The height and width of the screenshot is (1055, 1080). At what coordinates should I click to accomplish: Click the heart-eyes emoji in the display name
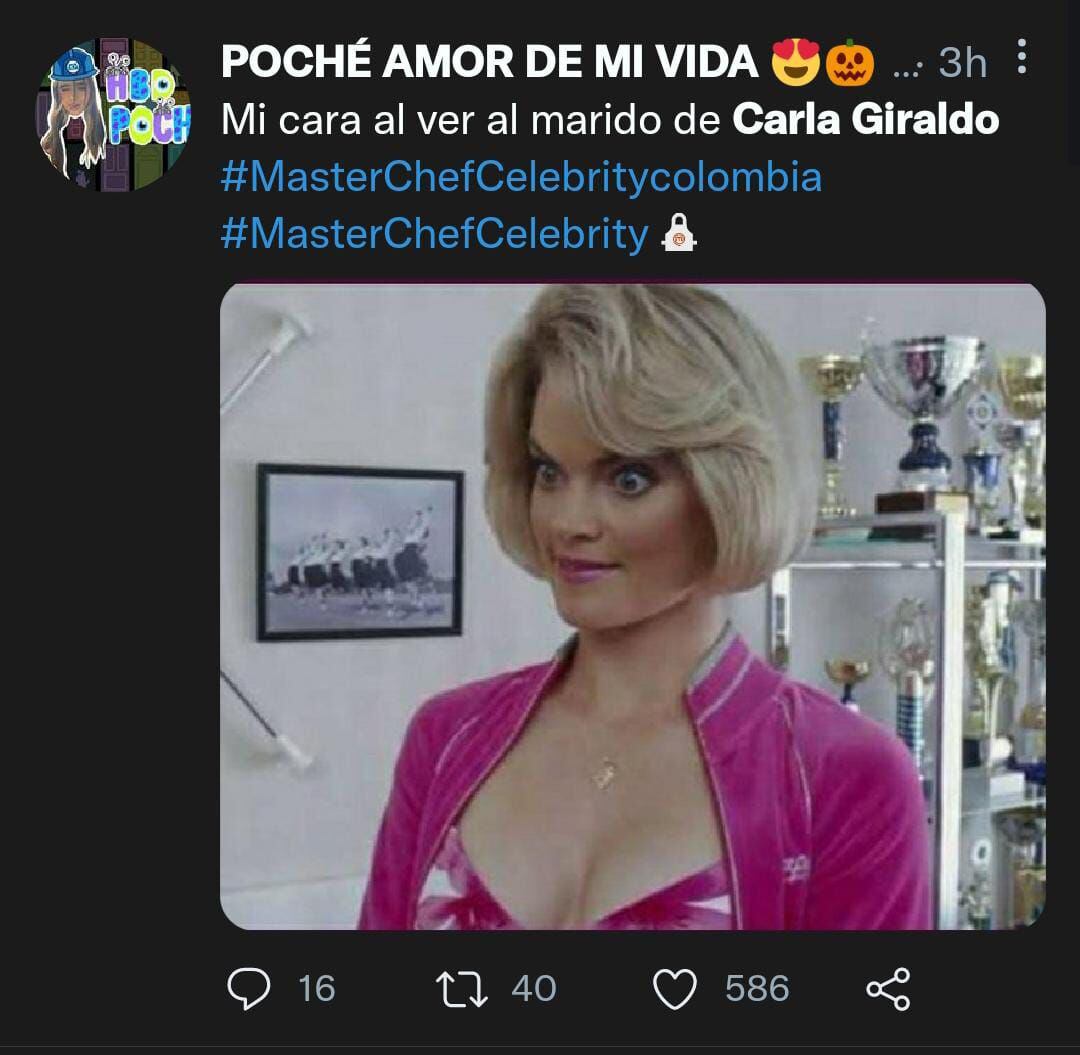click(x=795, y=64)
